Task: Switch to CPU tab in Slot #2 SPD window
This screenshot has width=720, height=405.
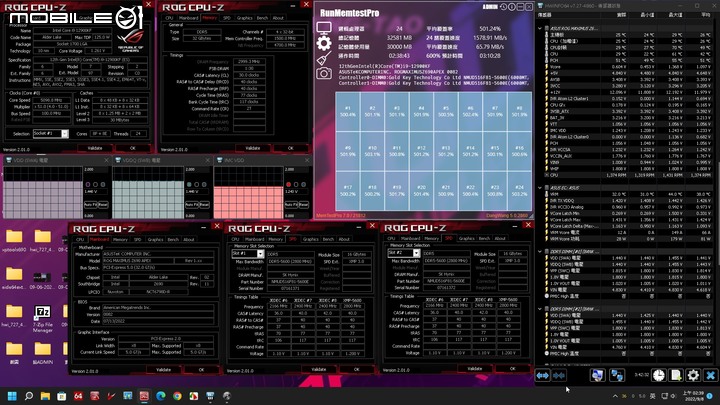Action: (391, 238)
